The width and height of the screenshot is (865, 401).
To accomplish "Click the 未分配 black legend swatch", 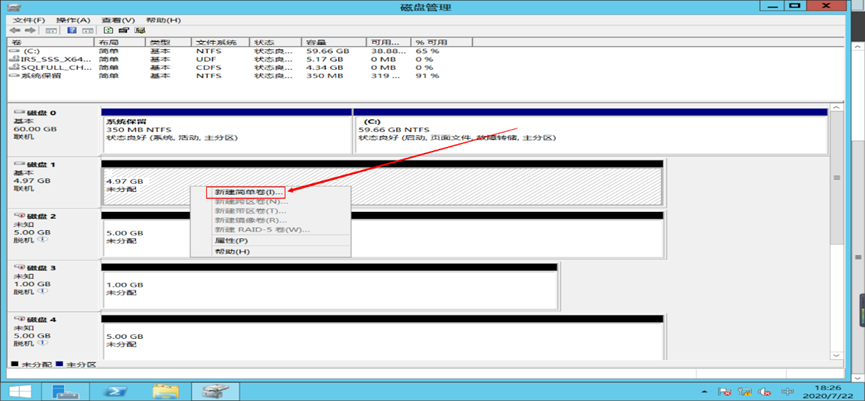I will coord(14,365).
